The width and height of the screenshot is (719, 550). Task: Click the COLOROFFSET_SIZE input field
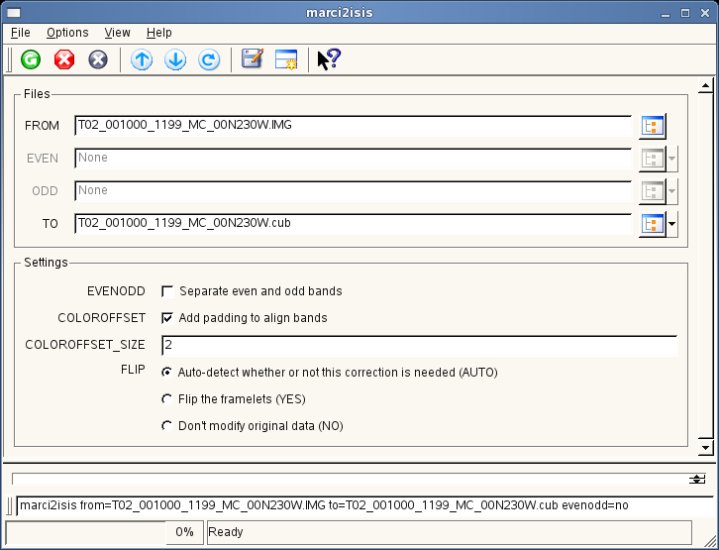[418, 345]
